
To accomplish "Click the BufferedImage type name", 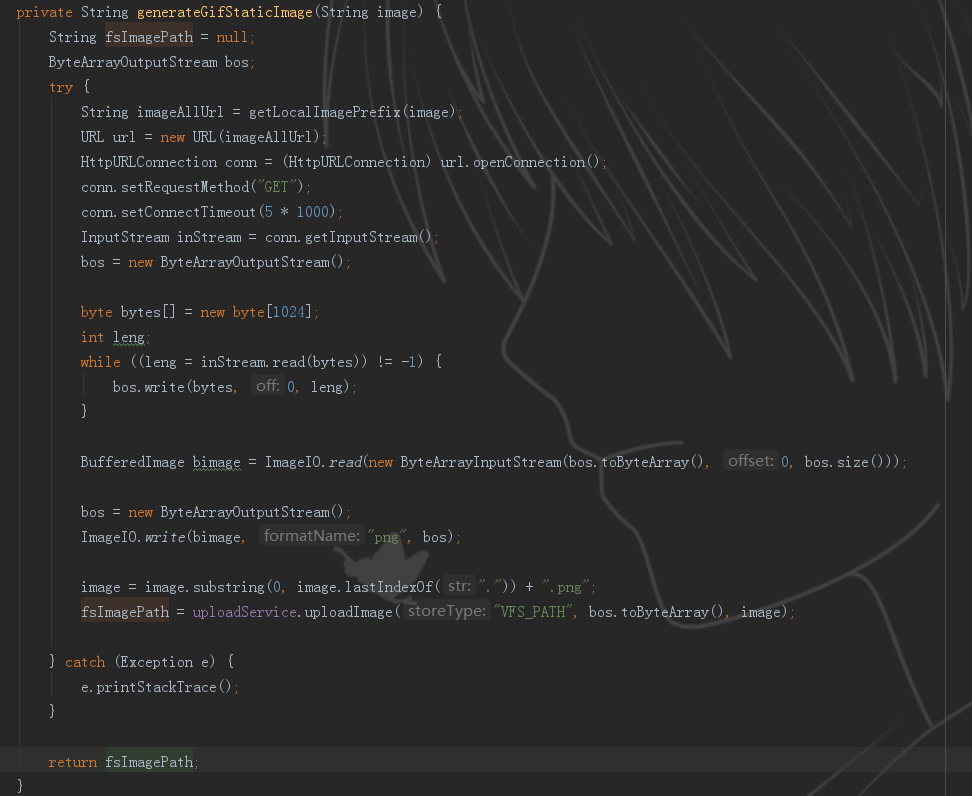I will (x=132, y=462).
